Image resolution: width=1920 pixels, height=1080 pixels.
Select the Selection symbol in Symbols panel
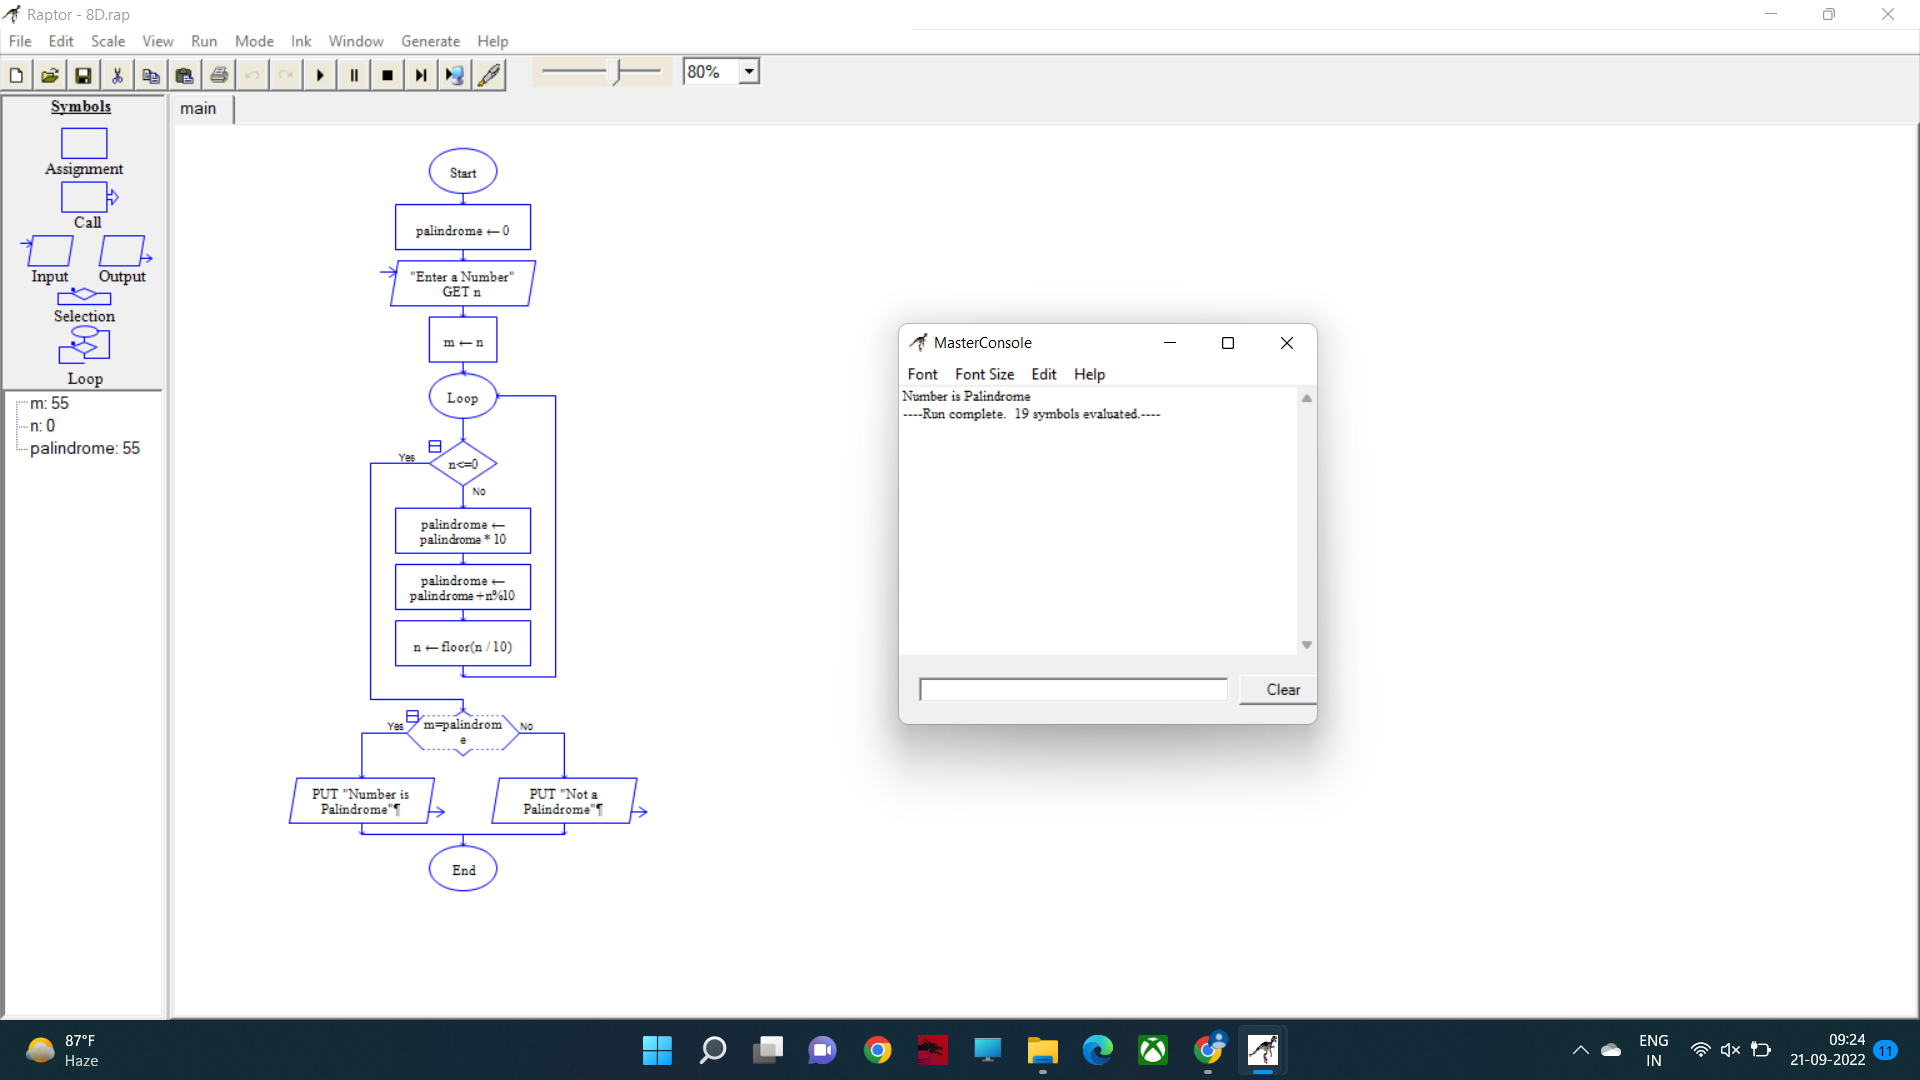[x=84, y=297]
